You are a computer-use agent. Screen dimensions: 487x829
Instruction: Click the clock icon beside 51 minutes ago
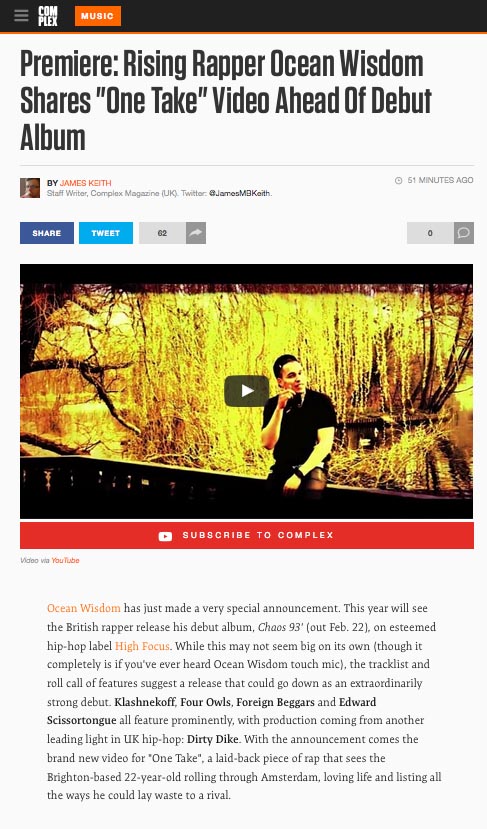click(399, 180)
